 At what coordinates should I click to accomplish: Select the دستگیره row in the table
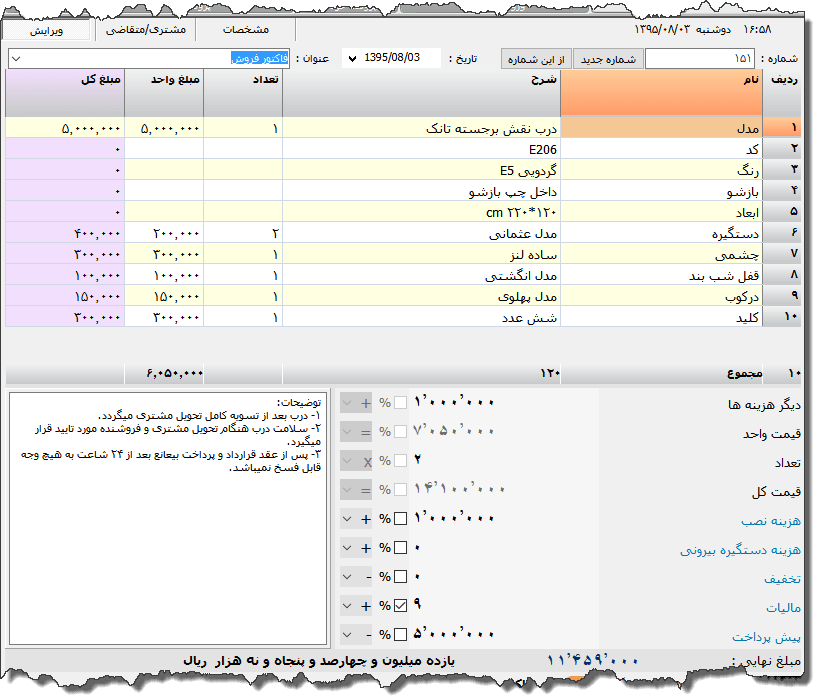pyautogui.click(x=660, y=233)
